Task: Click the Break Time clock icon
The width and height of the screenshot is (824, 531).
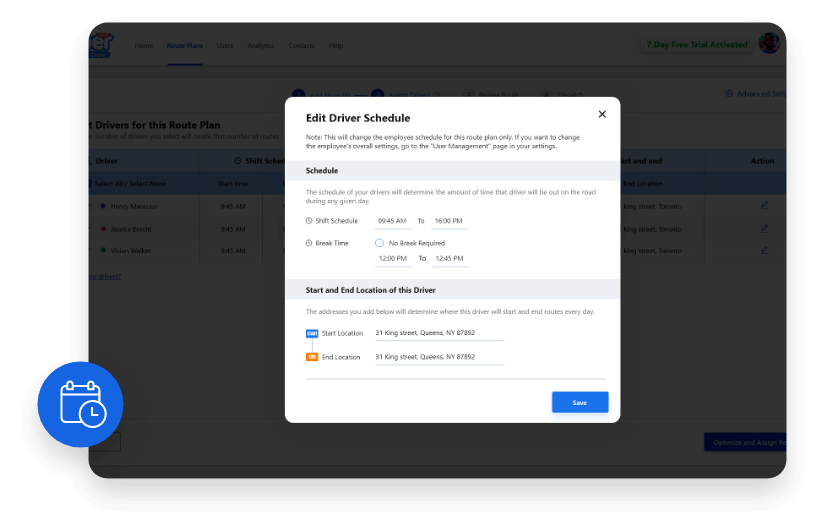Action: coord(309,243)
